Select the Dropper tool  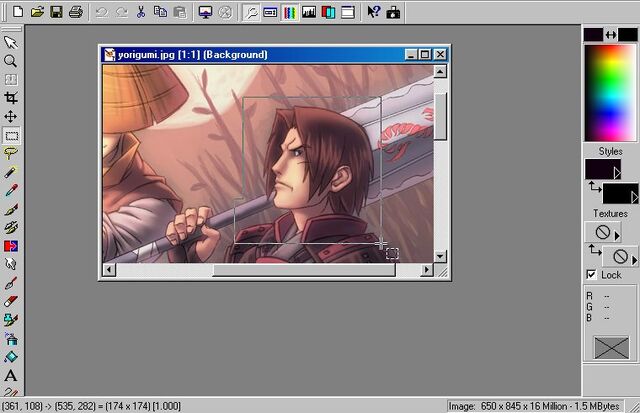pos(11,191)
